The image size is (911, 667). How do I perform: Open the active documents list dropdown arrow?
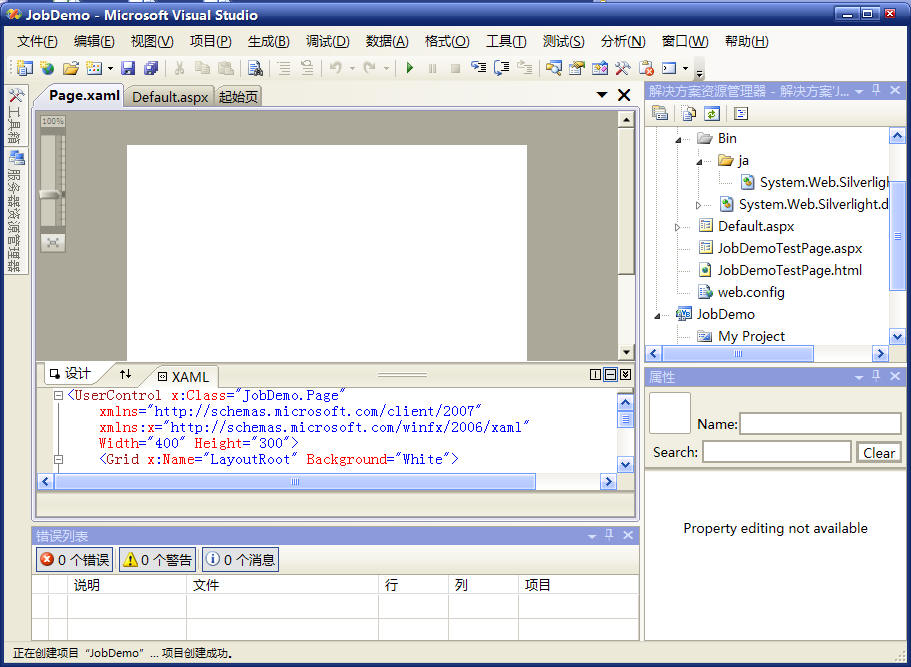(x=602, y=94)
